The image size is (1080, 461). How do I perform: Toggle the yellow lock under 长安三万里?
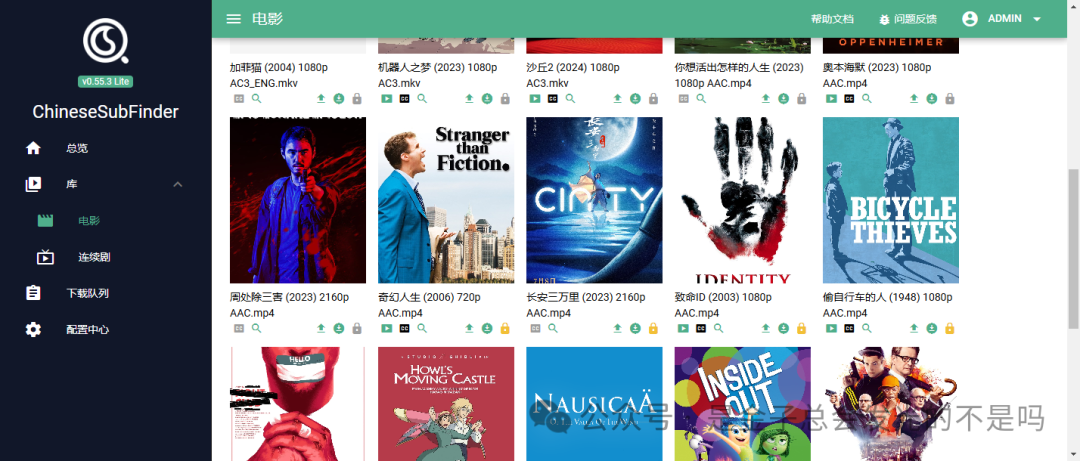pos(653,328)
